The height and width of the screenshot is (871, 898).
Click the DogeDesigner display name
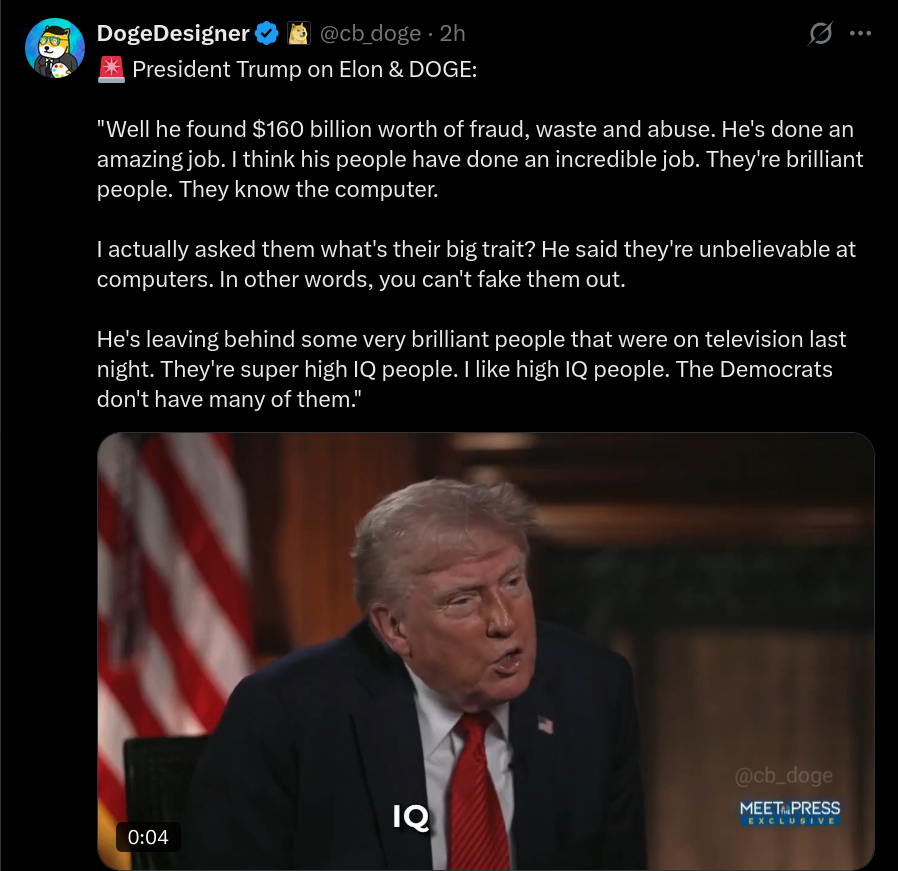click(173, 33)
